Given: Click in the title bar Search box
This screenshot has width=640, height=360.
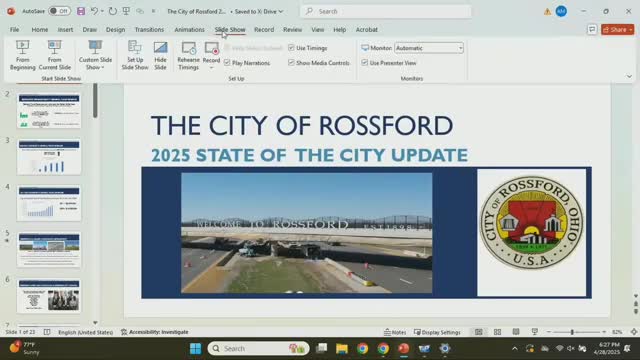Looking at the screenshot, I should point(386,11).
